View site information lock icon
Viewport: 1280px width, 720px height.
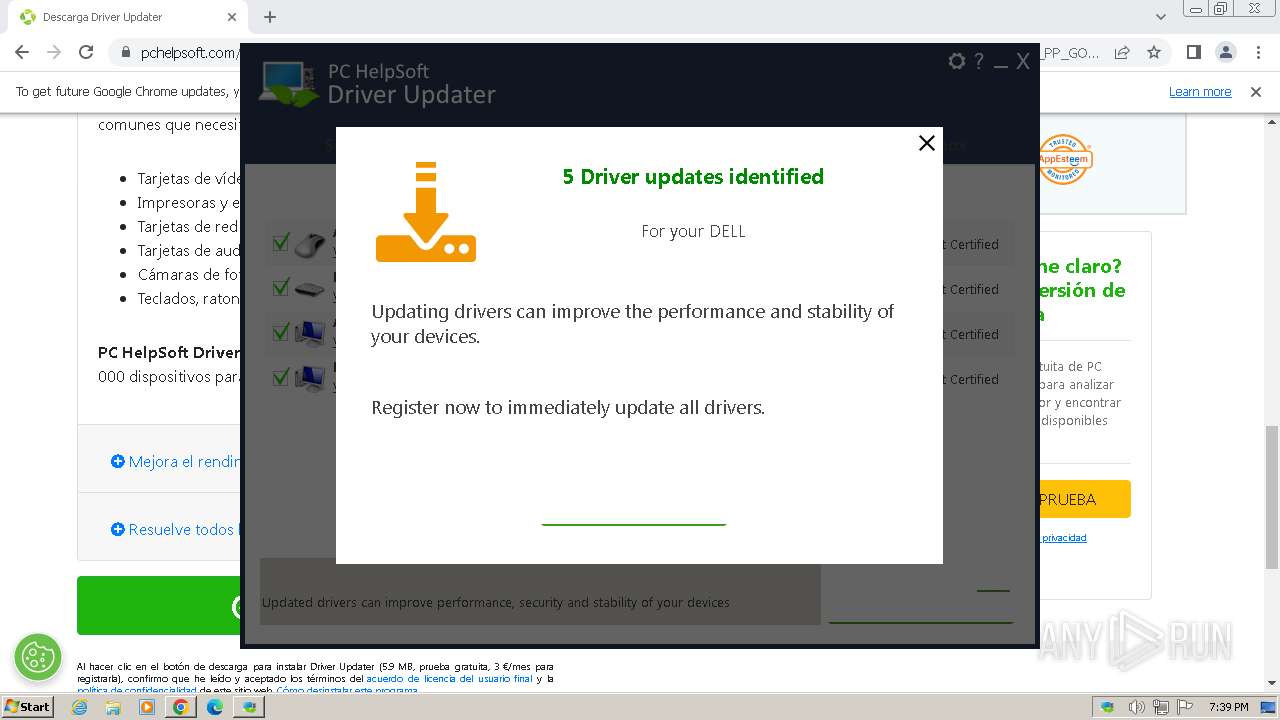pyautogui.click(x=126, y=53)
